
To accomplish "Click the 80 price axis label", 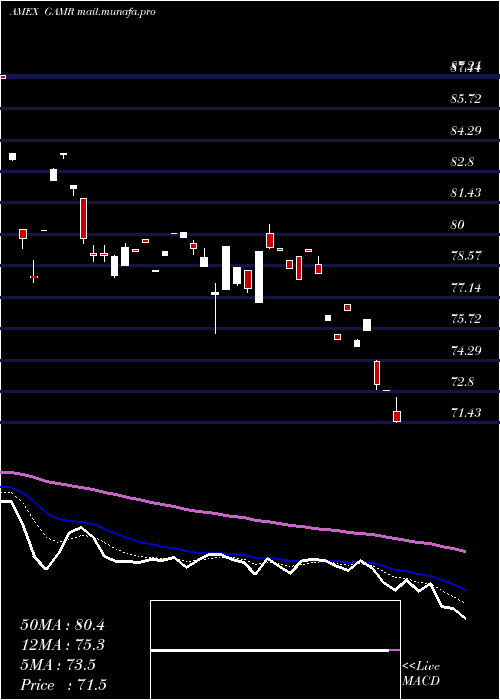I will [457, 224].
